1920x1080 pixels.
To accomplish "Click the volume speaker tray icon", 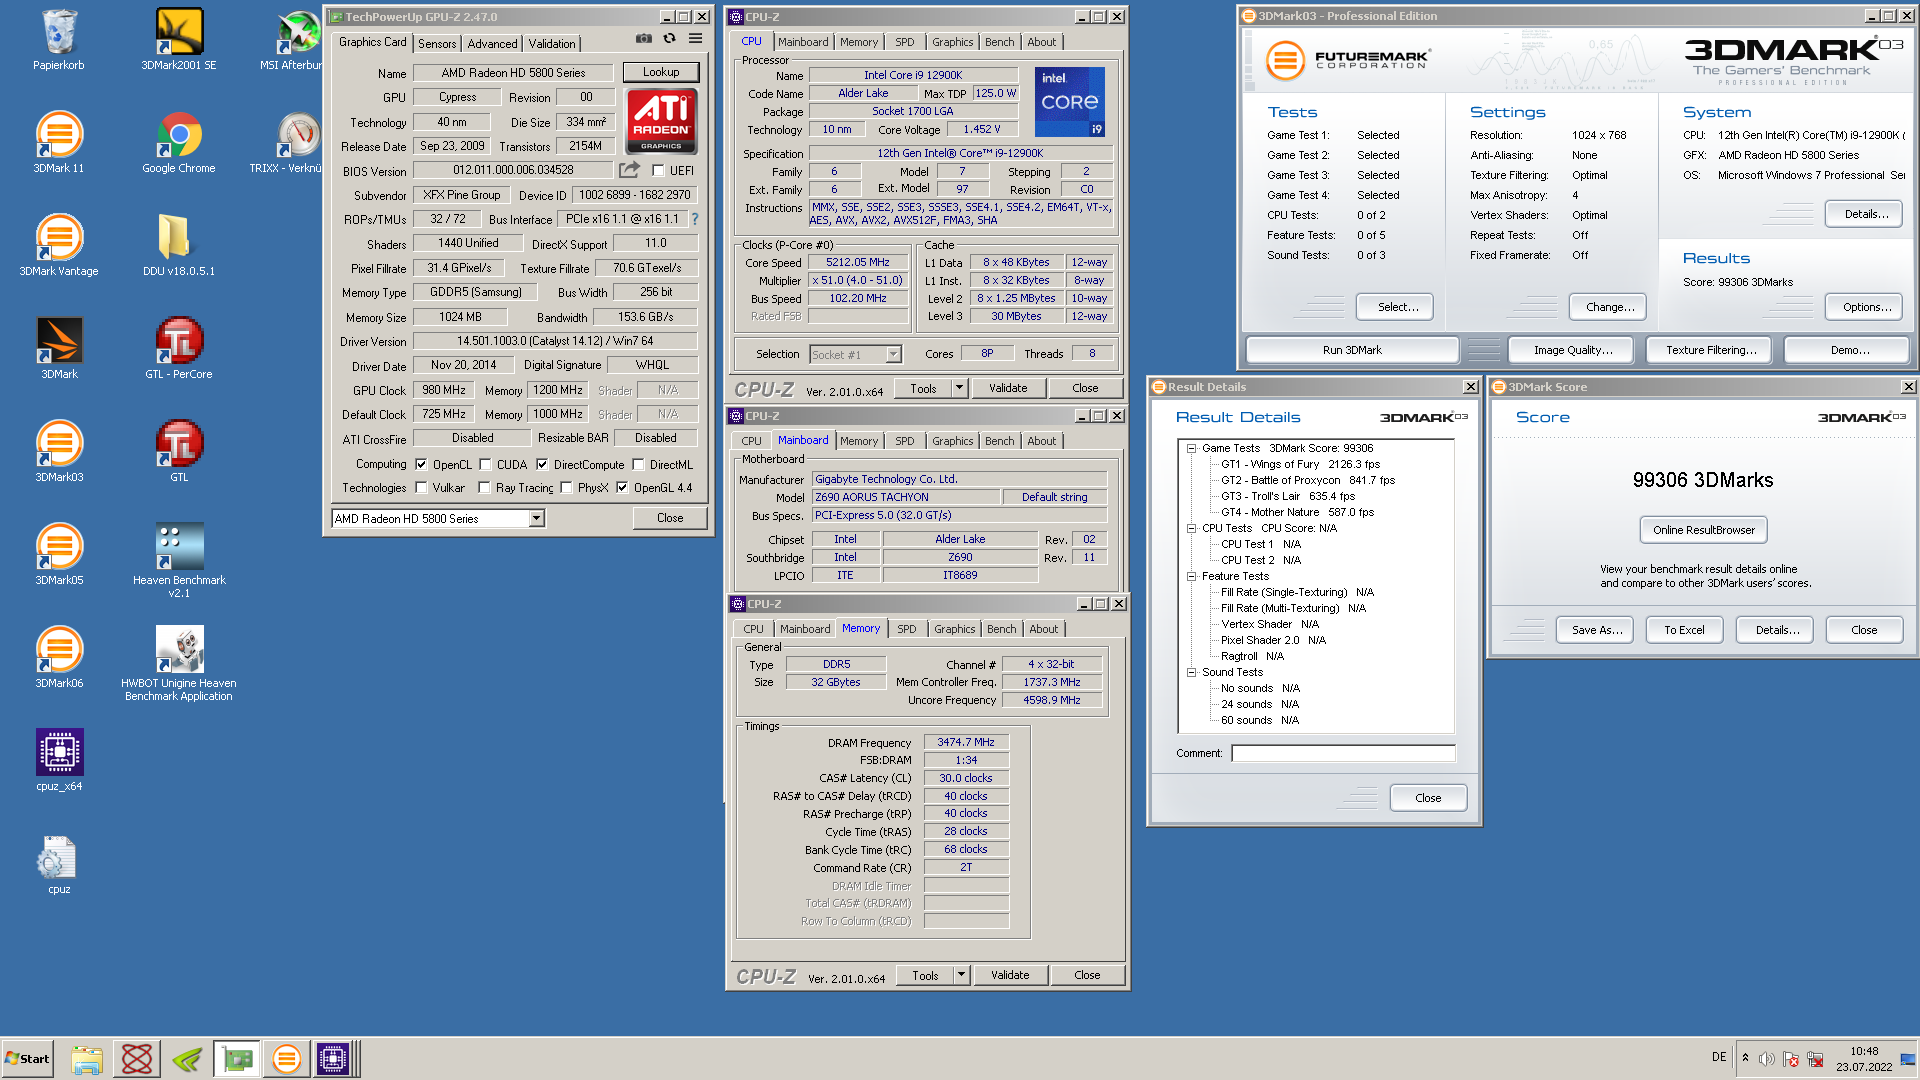I will pyautogui.click(x=1767, y=1059).
